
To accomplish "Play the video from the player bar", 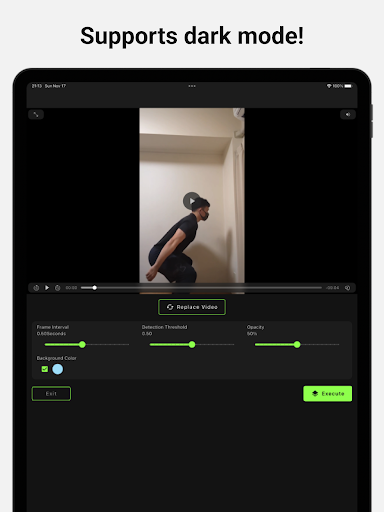I will click(47, 288).
